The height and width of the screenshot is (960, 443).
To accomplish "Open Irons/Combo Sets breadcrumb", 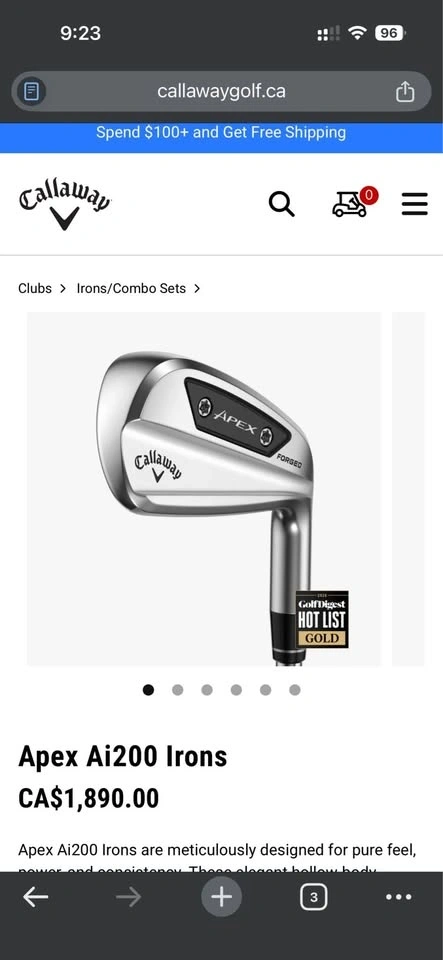I will [x=131, y=288].
